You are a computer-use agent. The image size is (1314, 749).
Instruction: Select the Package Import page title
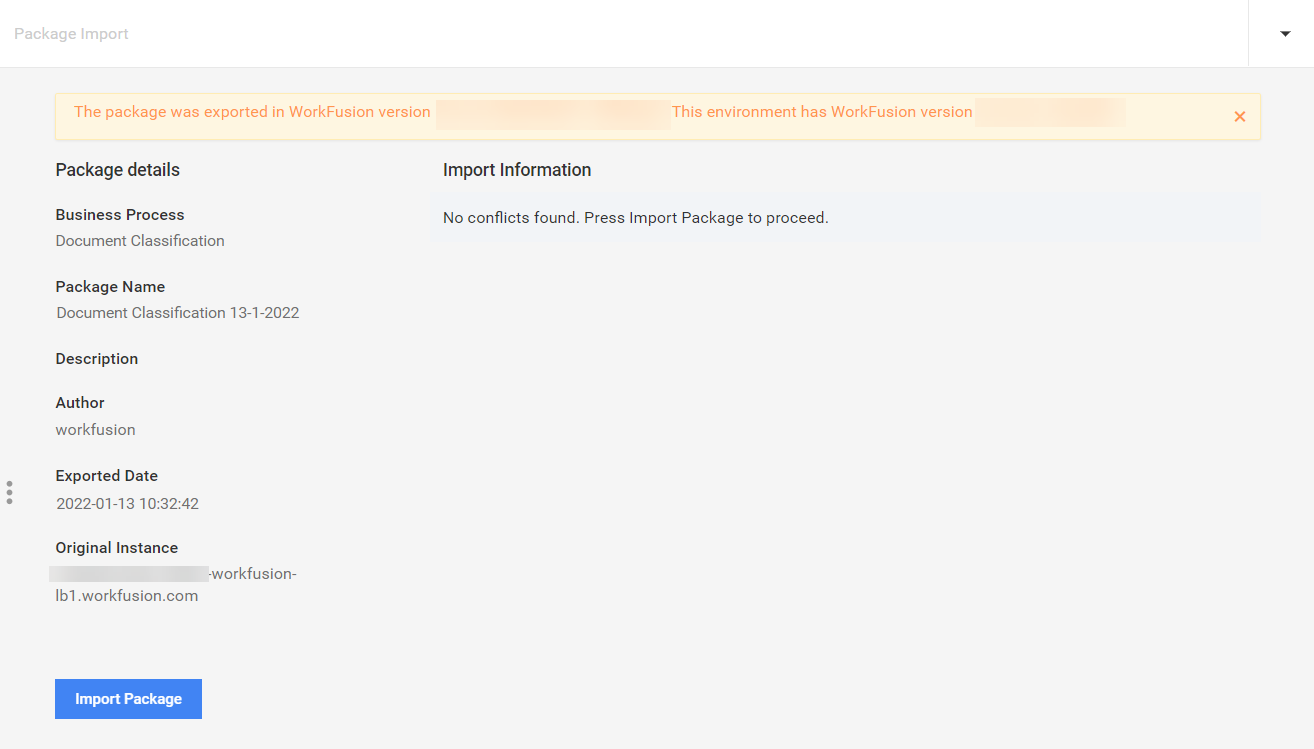71,34
